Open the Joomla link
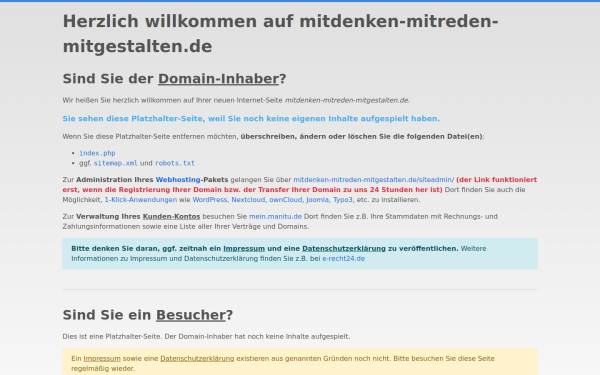600x375 pixels. (317, 200)
